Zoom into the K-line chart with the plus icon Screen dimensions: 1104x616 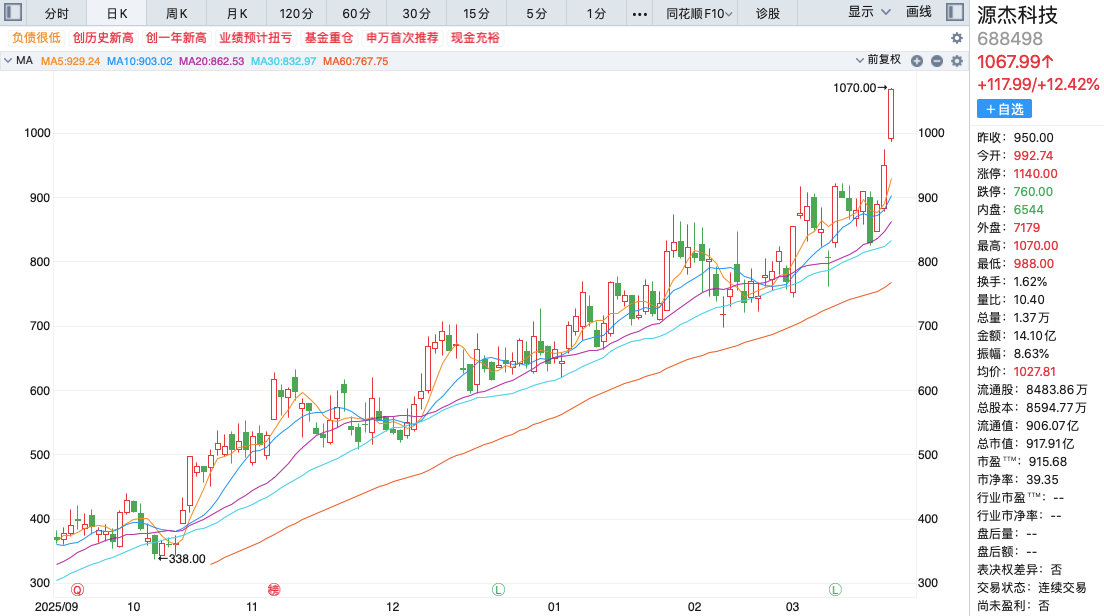tap(916, 61)
